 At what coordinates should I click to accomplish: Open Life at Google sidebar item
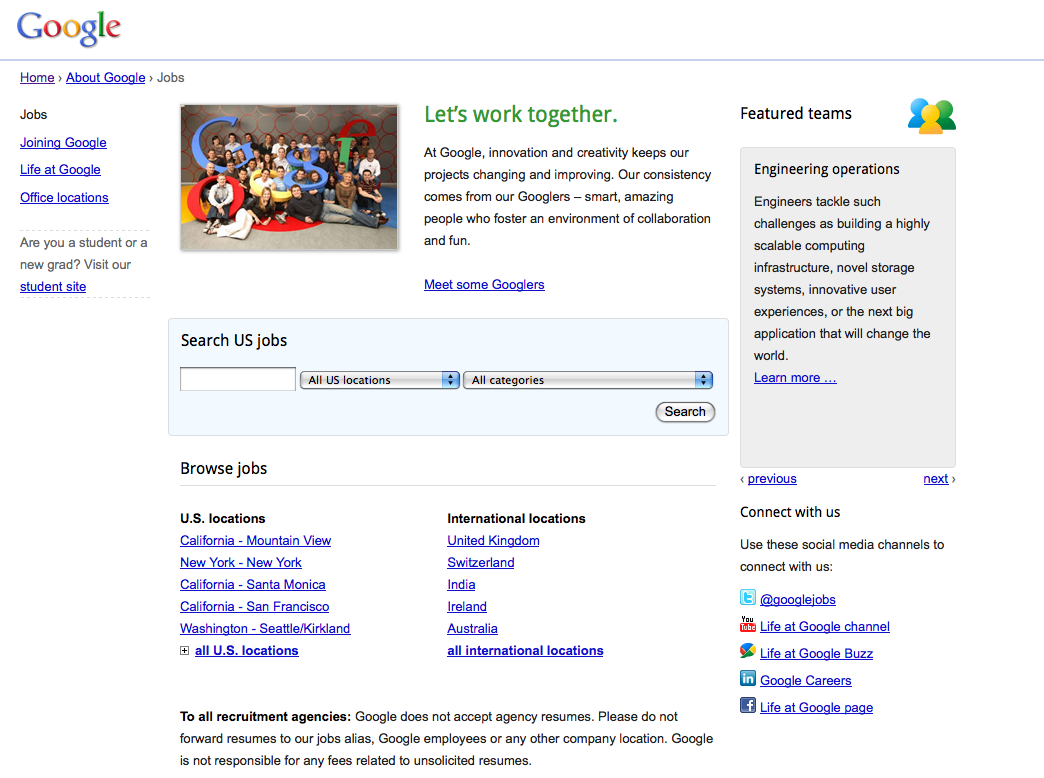coord(60,170)
